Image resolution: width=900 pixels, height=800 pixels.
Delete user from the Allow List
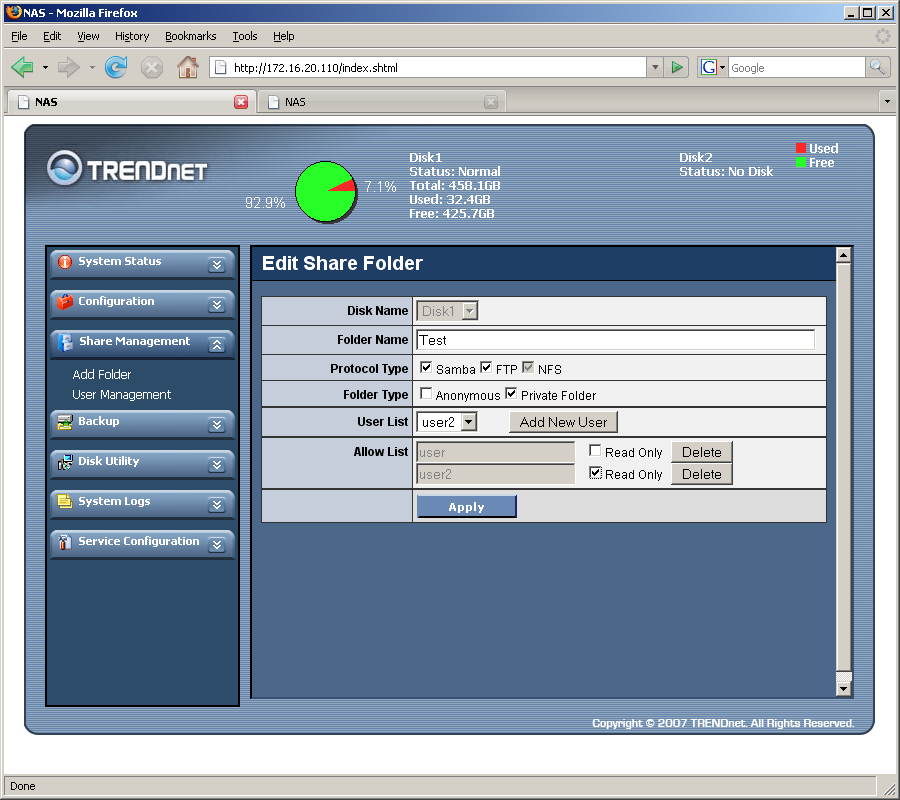click(701, 452)
